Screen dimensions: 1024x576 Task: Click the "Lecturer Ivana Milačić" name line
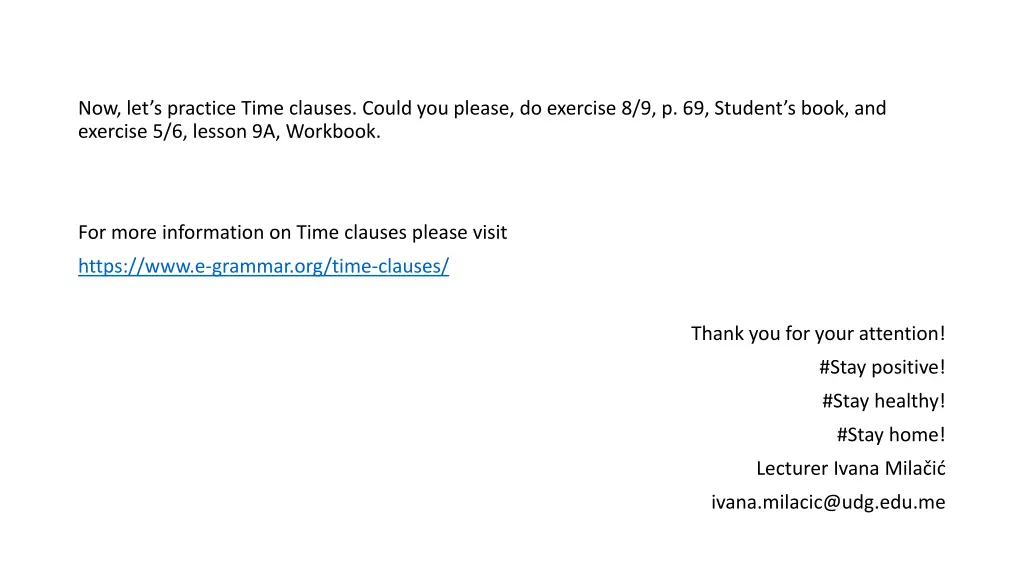(850, 469)
